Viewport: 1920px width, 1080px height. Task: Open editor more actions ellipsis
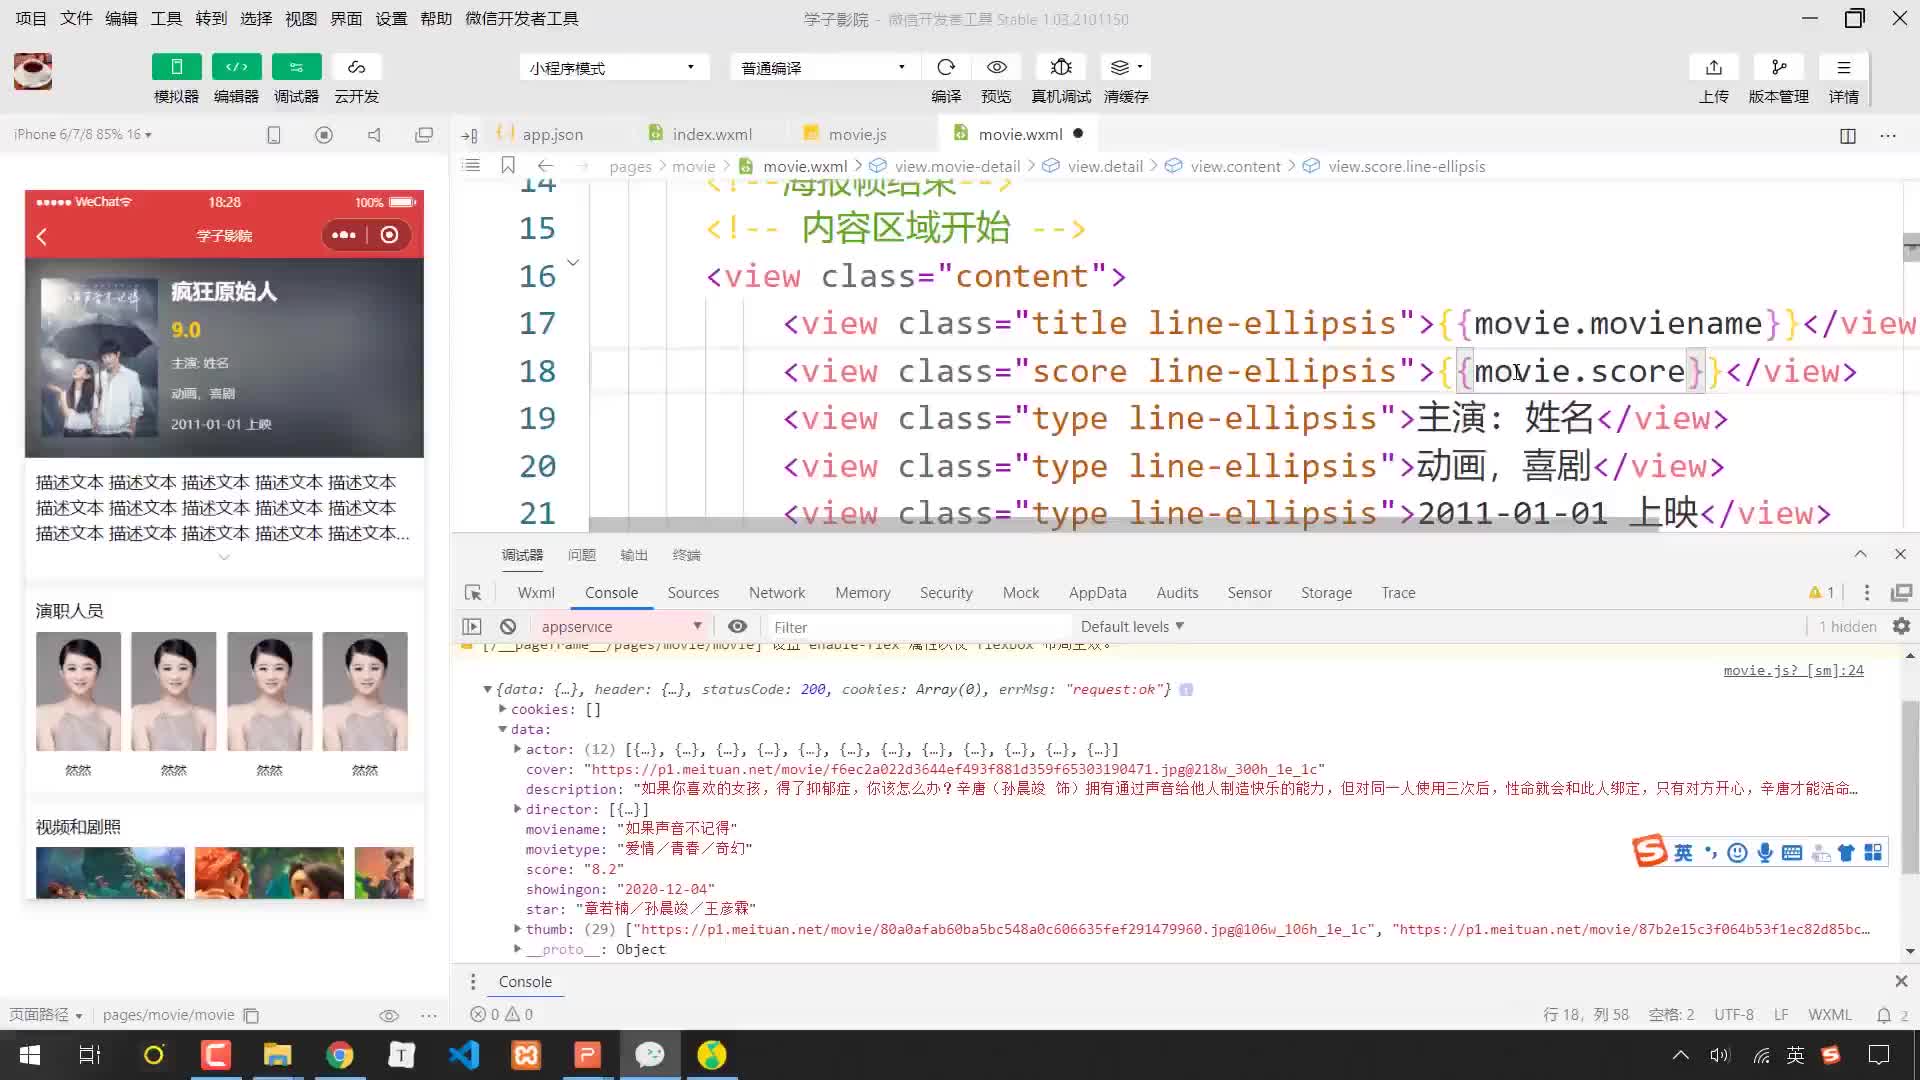[x=1888, y=135]
